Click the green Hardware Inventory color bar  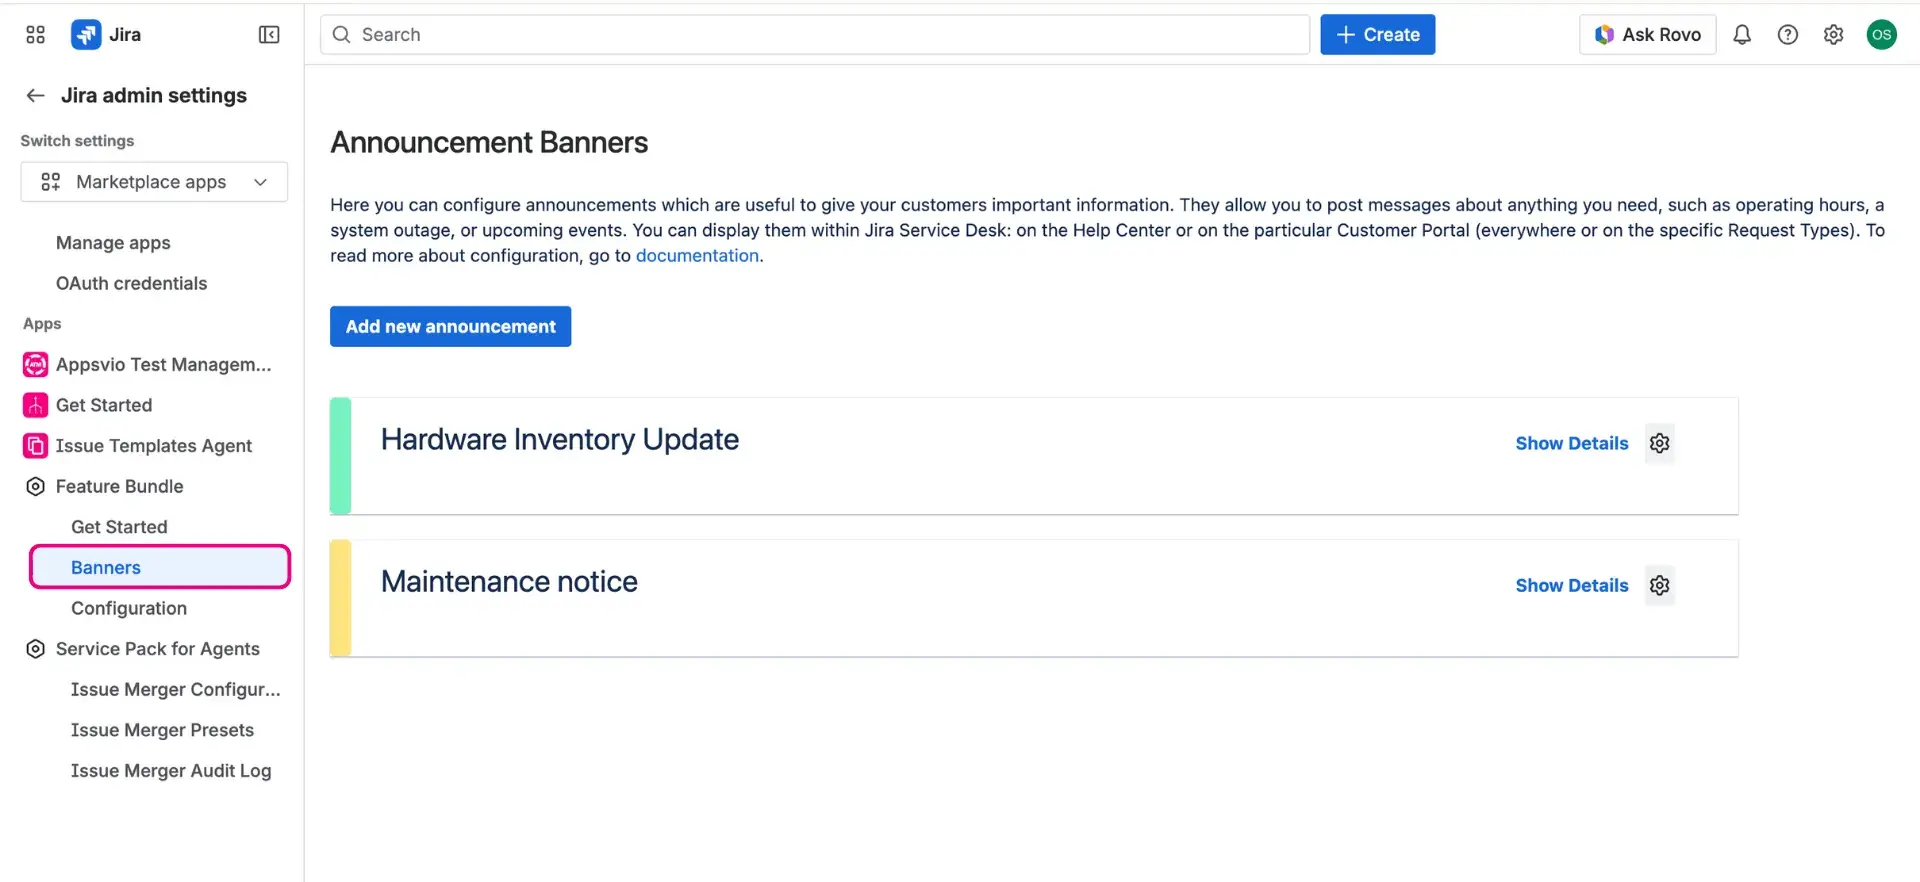tap(340, 456)
